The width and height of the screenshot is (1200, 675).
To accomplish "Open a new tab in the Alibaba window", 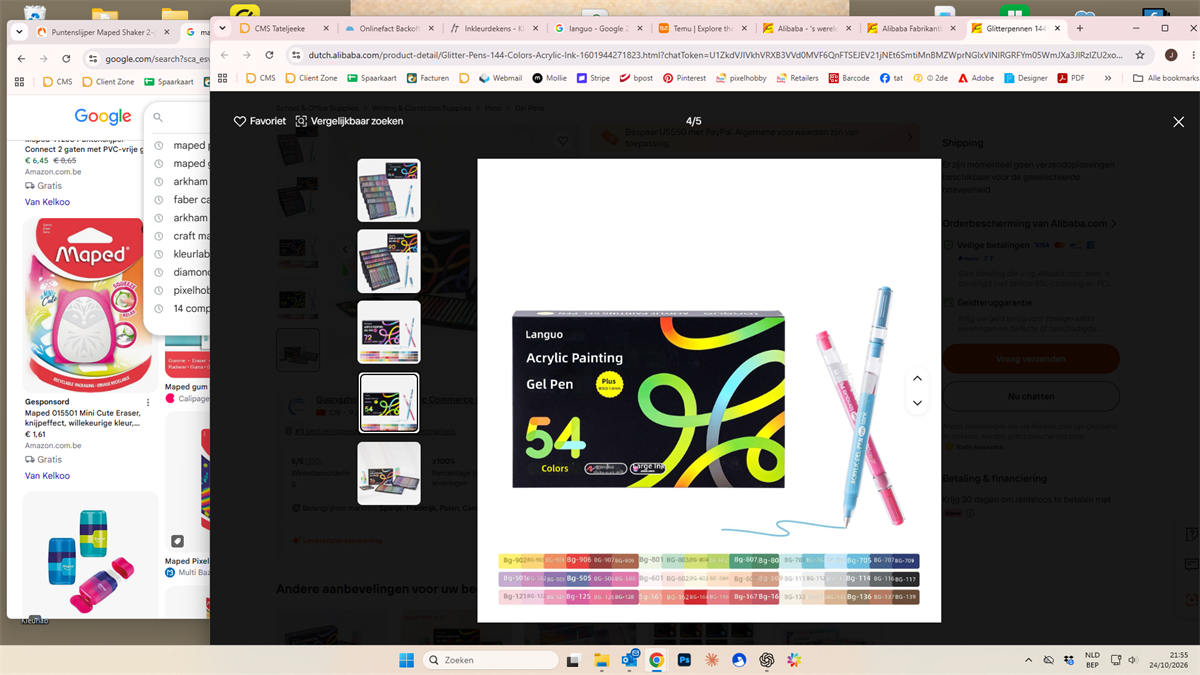I will pyautogui.click(x=1079, y=28).
